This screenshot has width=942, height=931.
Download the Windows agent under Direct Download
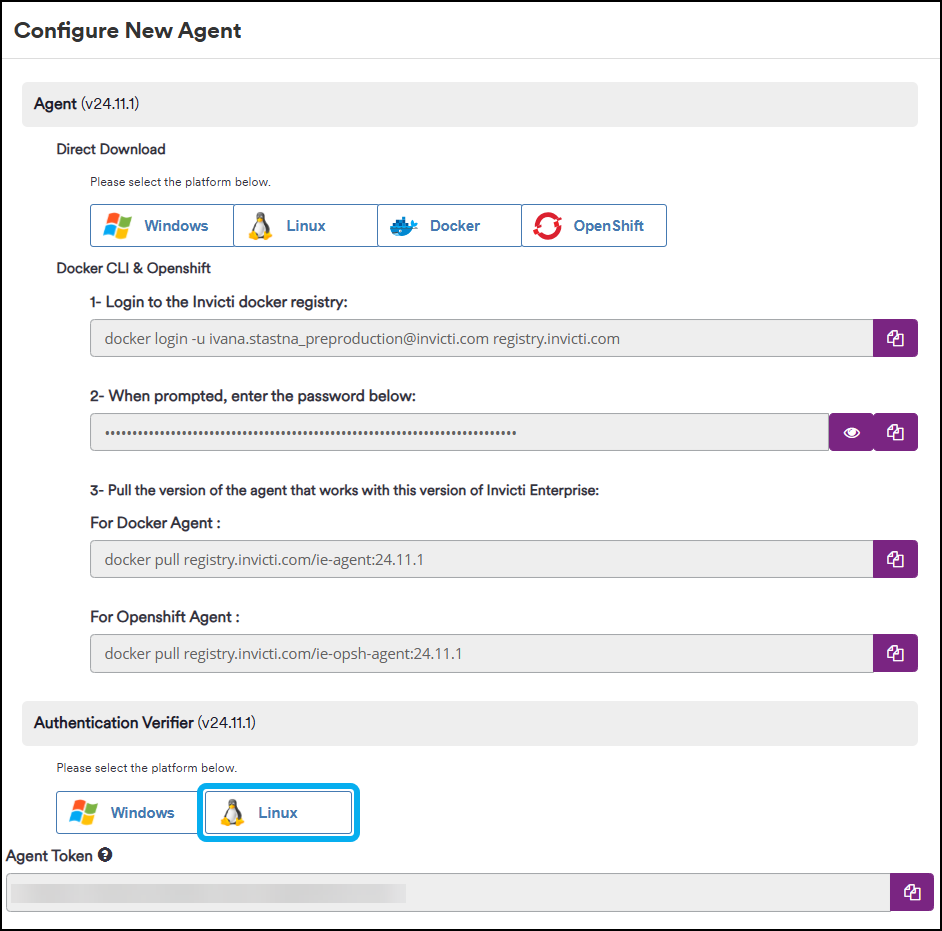tap(162, 225)
